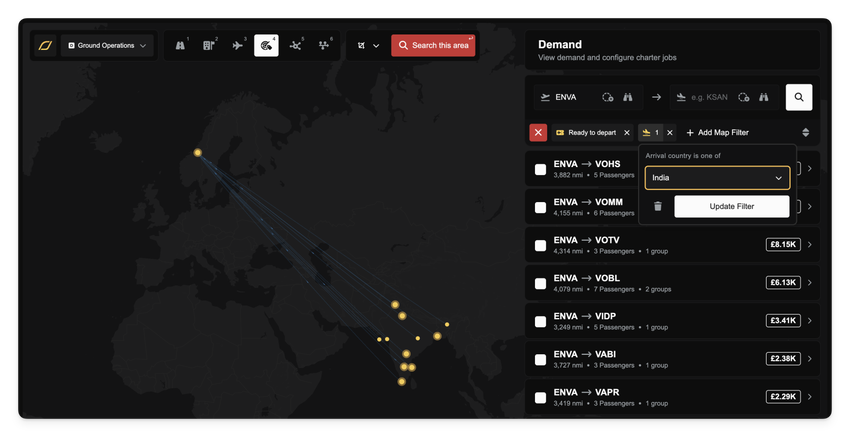
Task: Click the arrival airport input field
Action: 707,97
